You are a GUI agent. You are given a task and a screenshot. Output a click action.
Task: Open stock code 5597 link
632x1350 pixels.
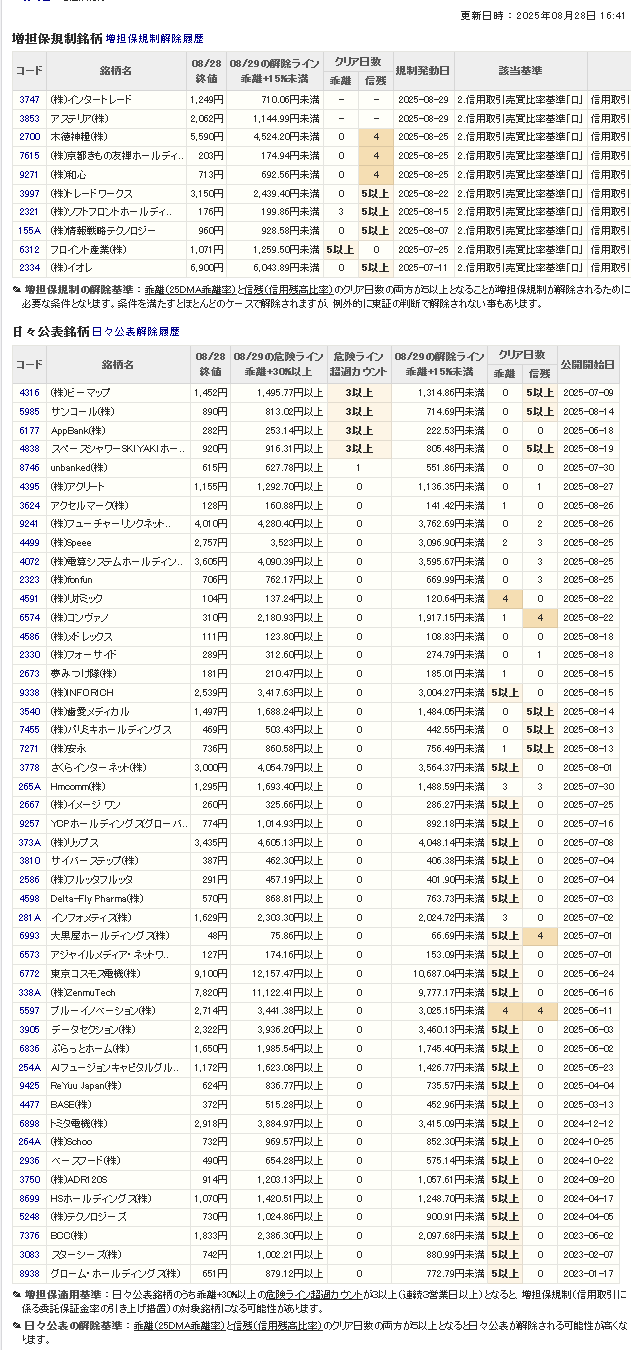click(x=29, y=1011)
